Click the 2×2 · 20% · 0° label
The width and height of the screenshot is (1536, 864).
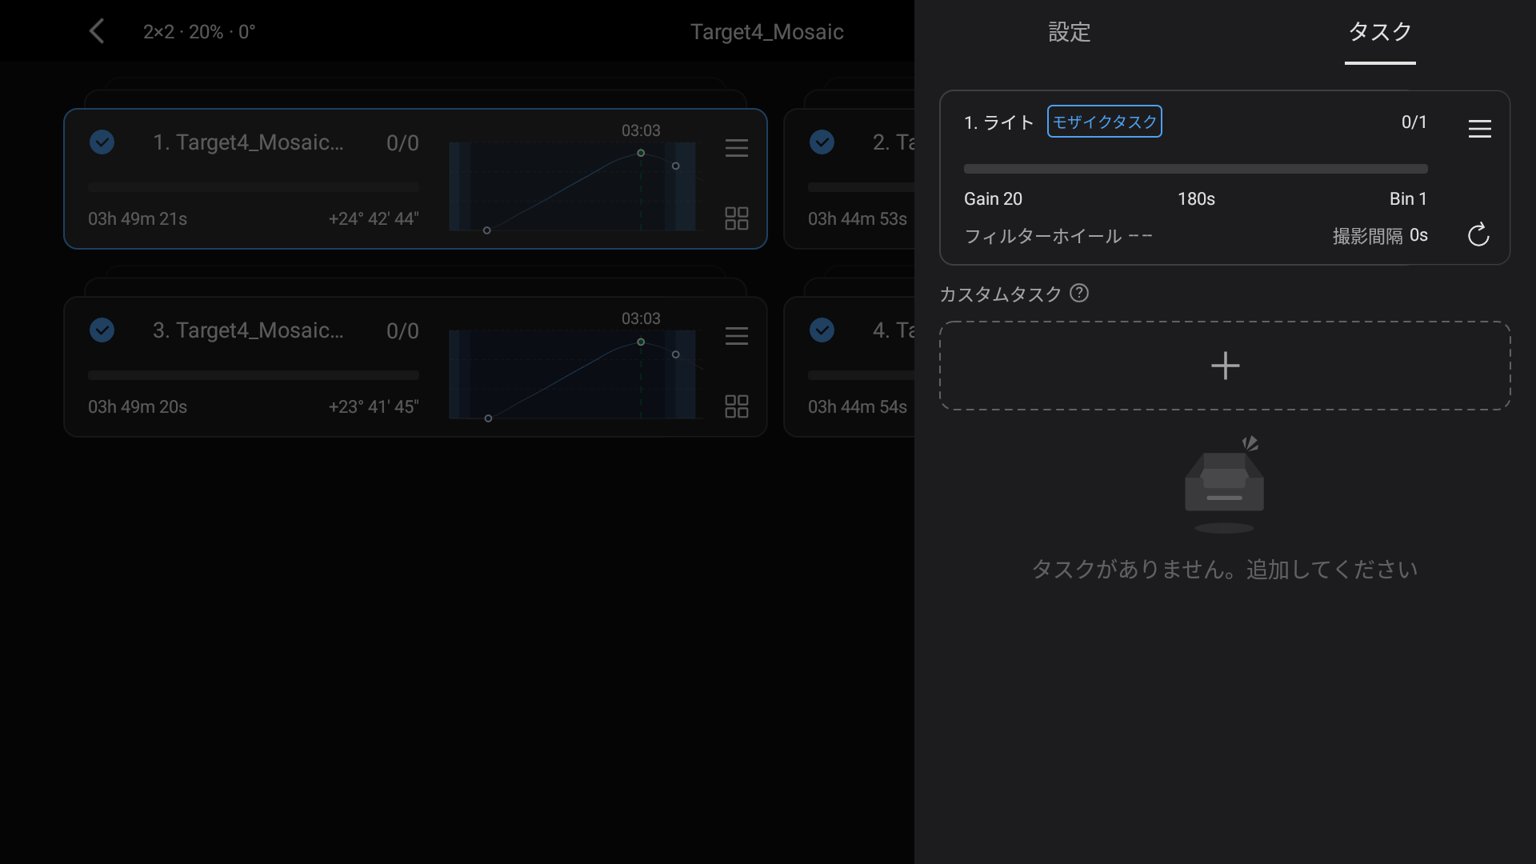point(199,32)
